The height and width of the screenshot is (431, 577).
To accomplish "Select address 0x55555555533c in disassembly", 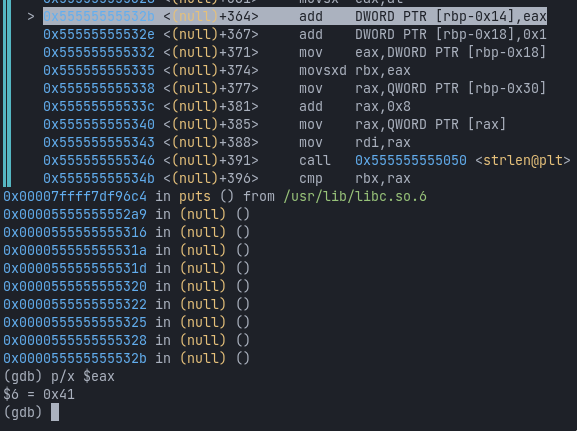I will [99, 107].
